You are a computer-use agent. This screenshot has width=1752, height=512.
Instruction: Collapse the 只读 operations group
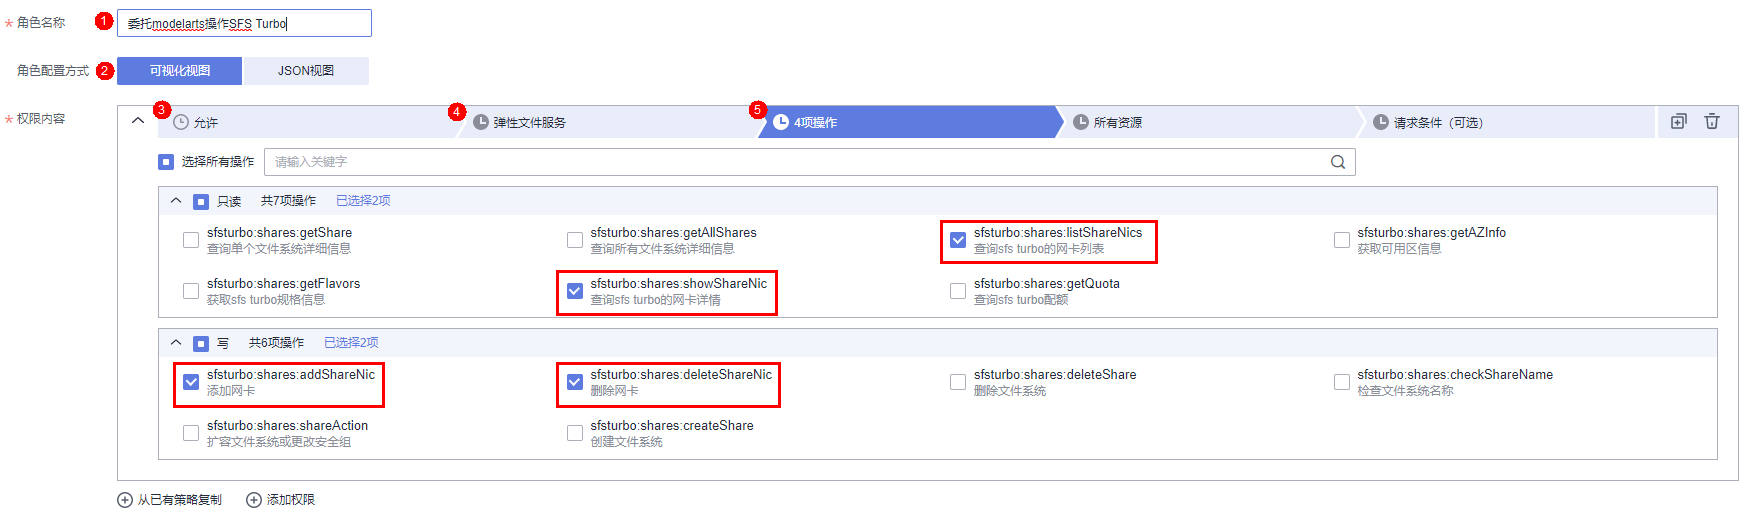pyautogui.click(x=176, y=201)
